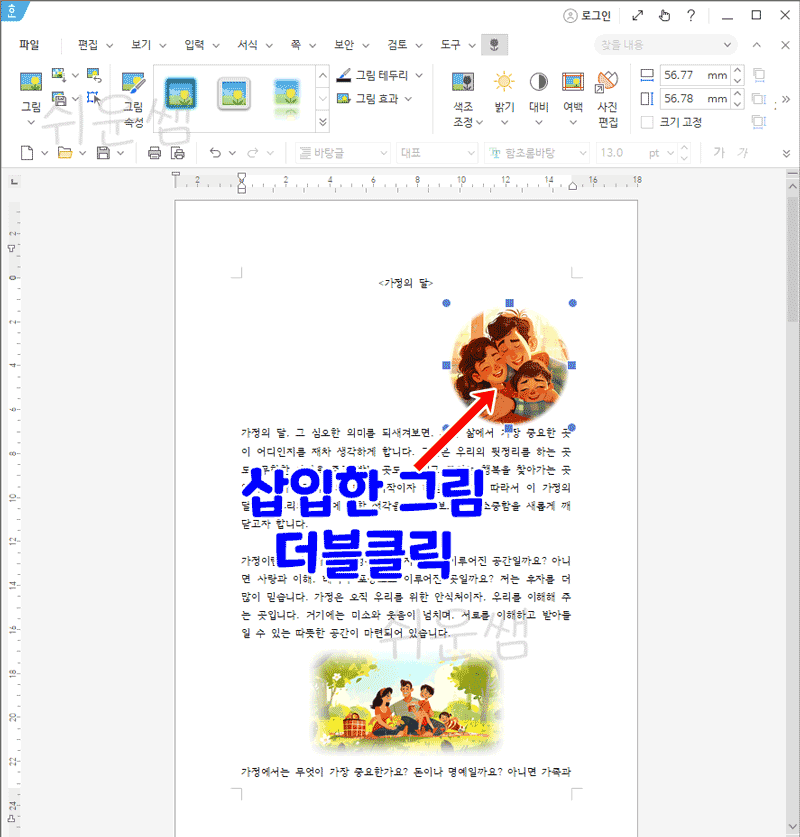Open the 서식 menu
The width and height of the screenshot is (800, 837).
pyautogui.click(x=248, y=45)
